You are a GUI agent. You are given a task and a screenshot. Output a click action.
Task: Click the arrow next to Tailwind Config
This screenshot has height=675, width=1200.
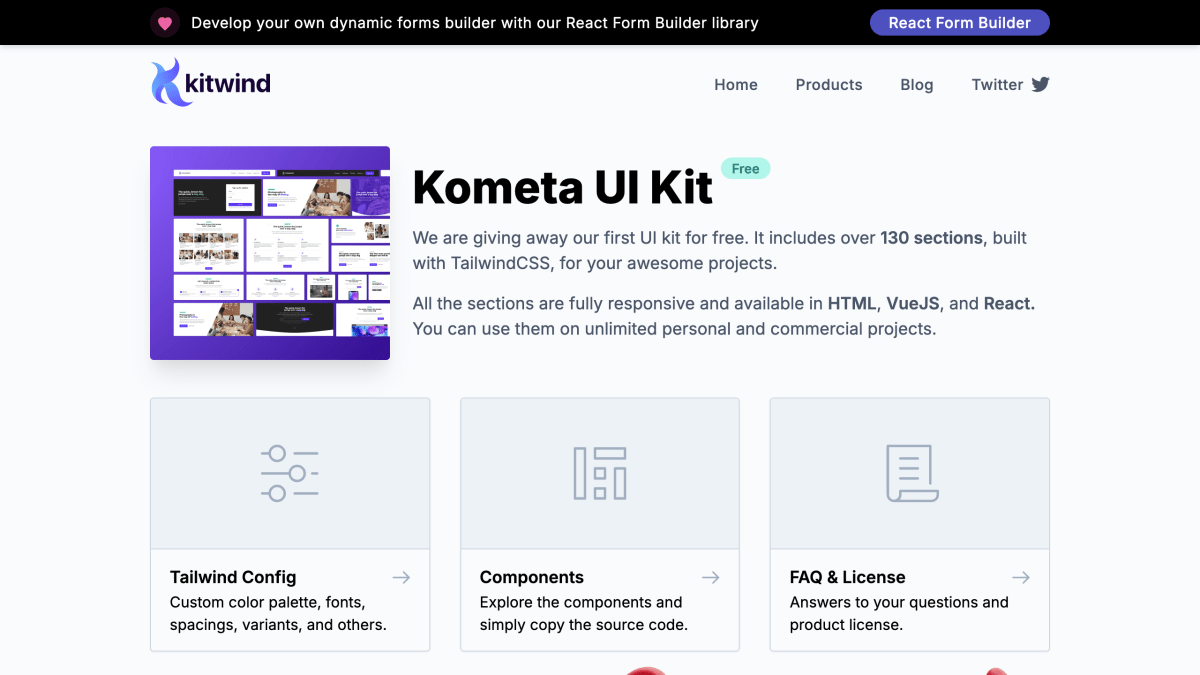pyautogui.click(x=401, y=577)
